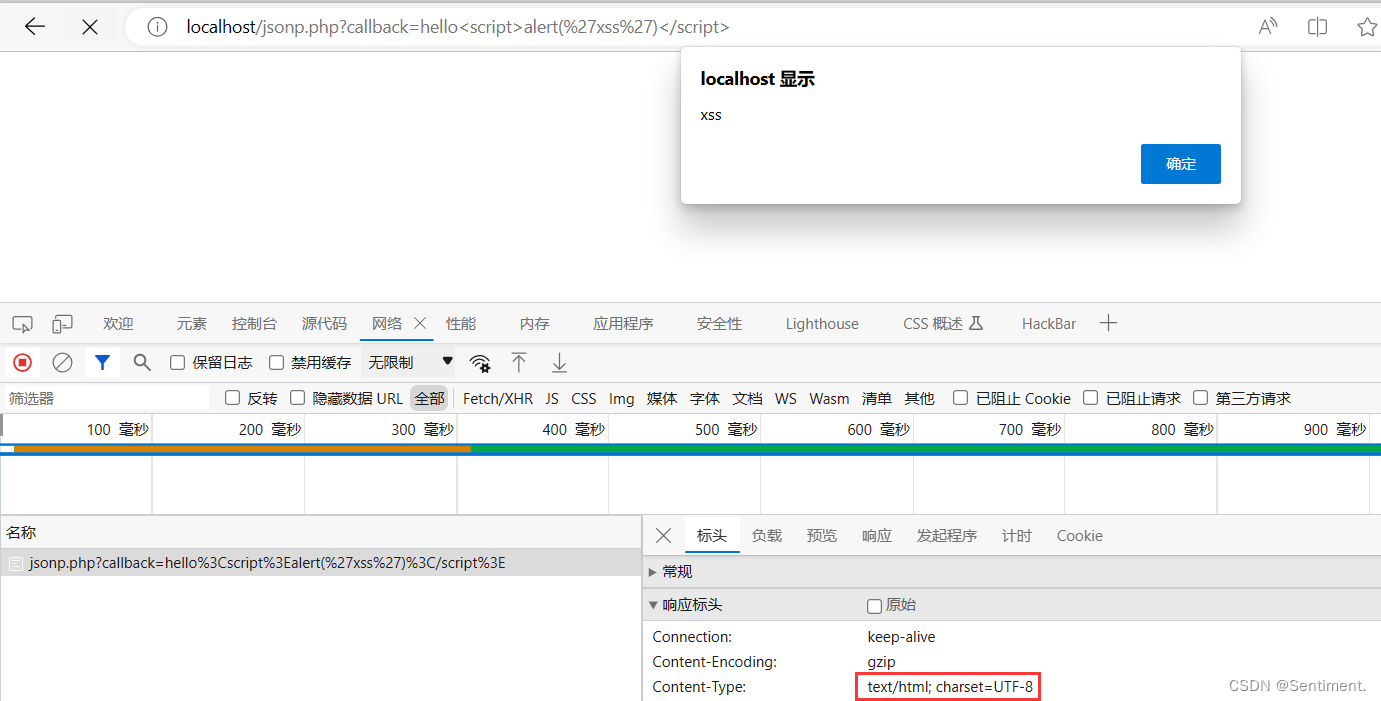
Task: Open the Memory (内存) tab
Action: [x=535, y=323]
